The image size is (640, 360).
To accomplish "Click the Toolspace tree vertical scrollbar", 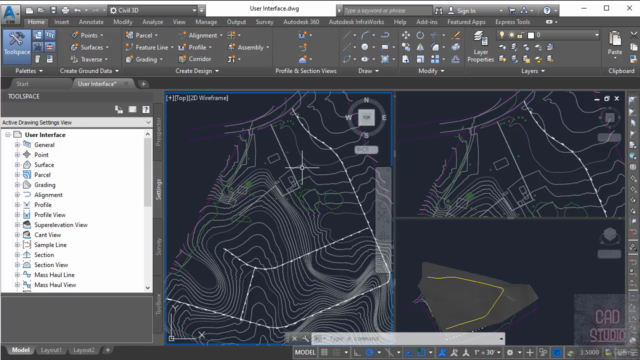I will 148,171.
